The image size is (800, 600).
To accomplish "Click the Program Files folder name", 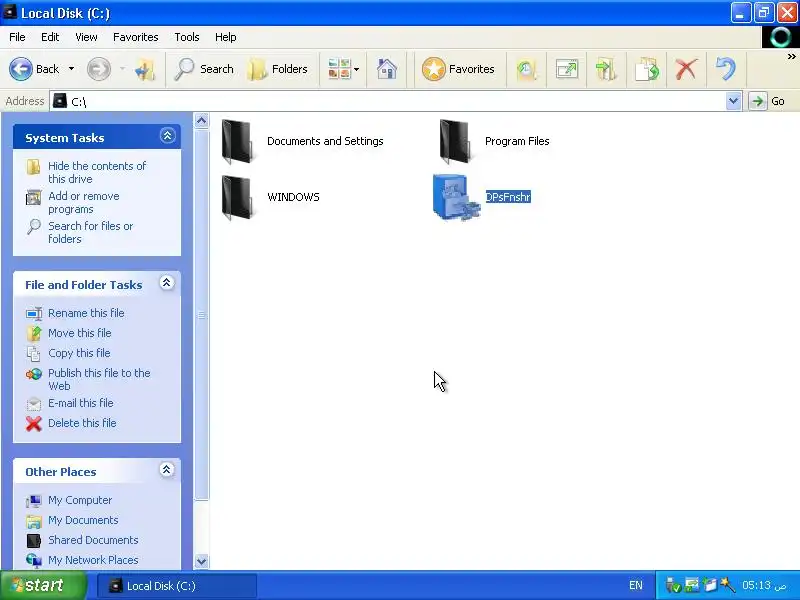I will click(x=517, y=141).
